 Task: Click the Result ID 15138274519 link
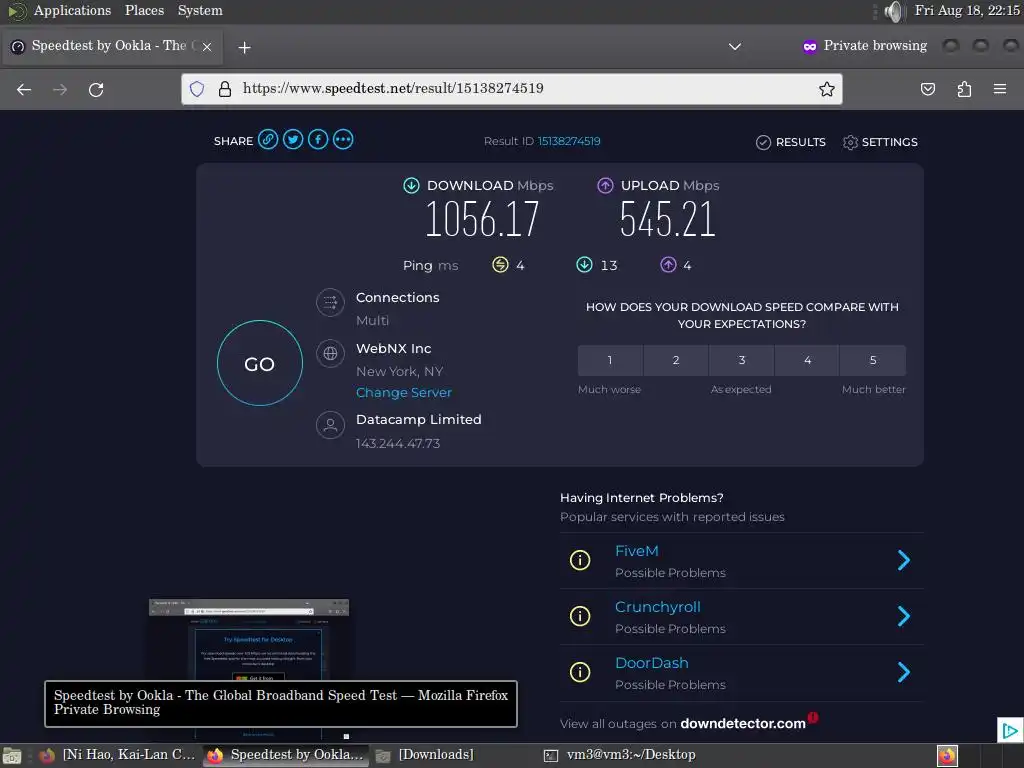pyautogui.click(x=568, y=141)
